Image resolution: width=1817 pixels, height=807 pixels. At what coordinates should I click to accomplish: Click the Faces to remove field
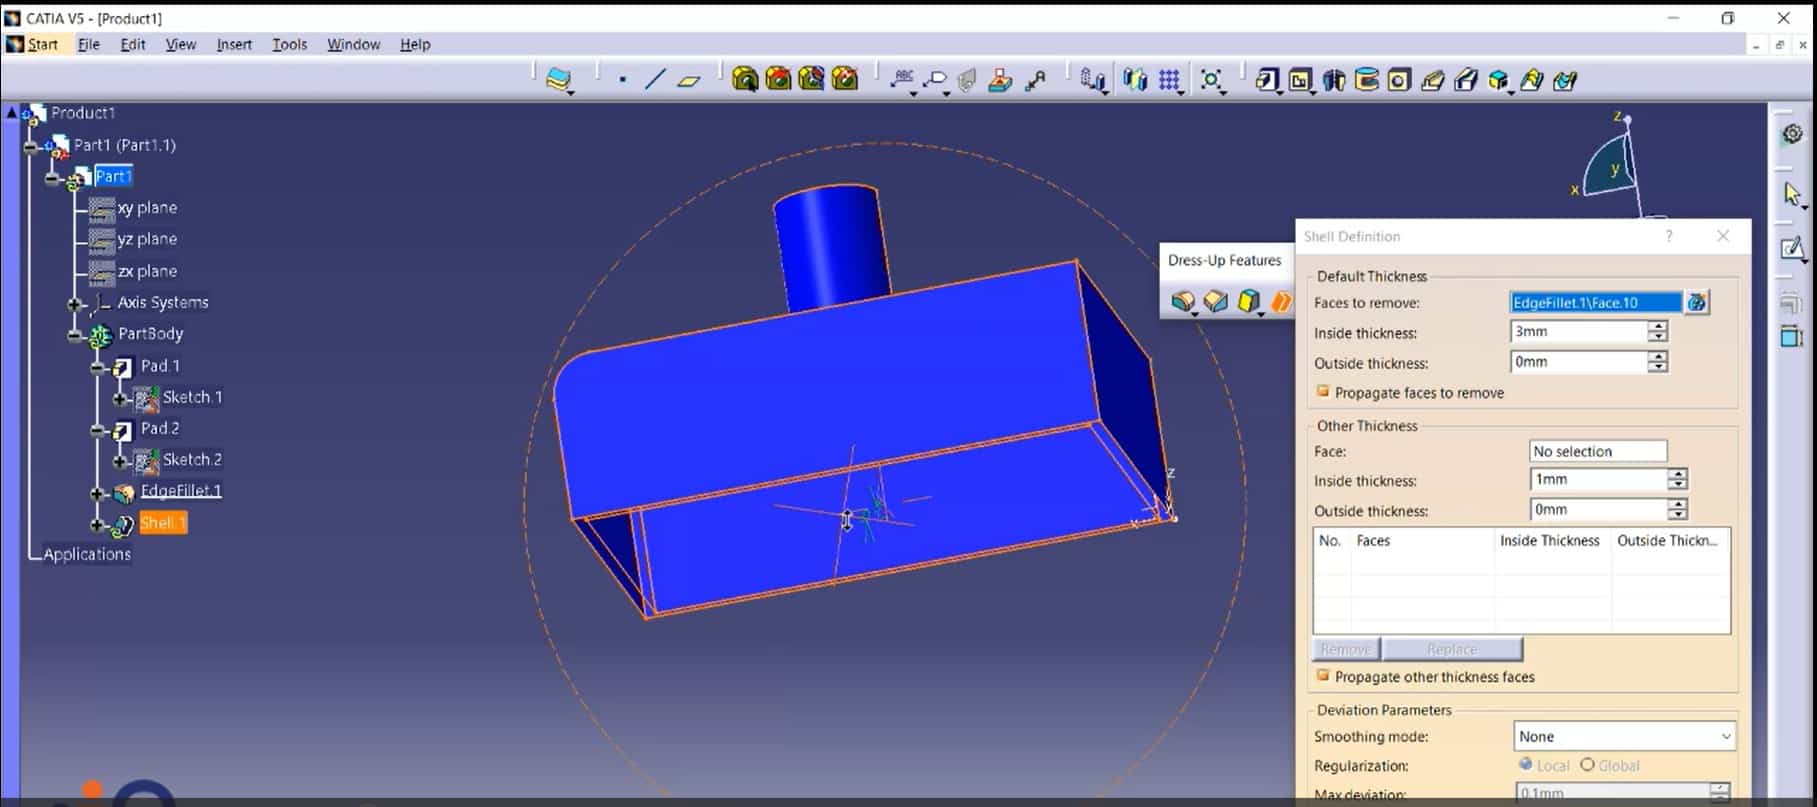1596,302
